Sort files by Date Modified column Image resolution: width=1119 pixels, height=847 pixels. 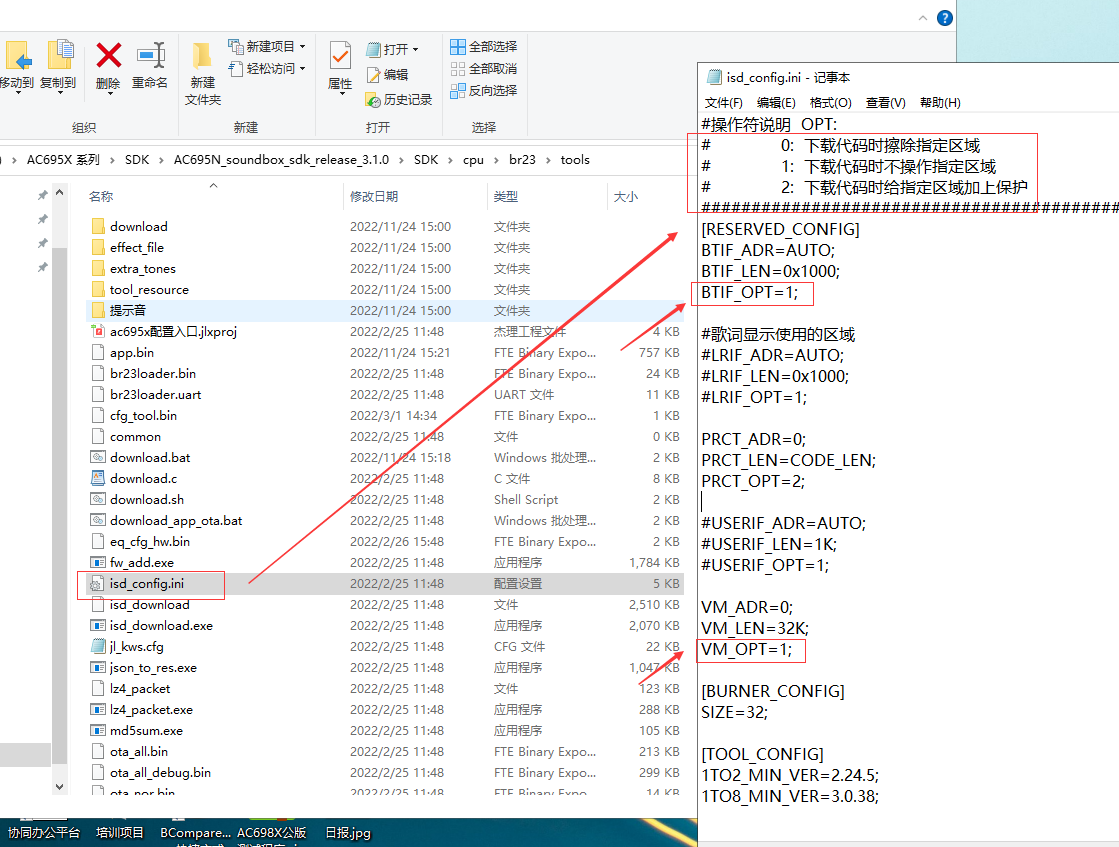click(x=373, y=196)
